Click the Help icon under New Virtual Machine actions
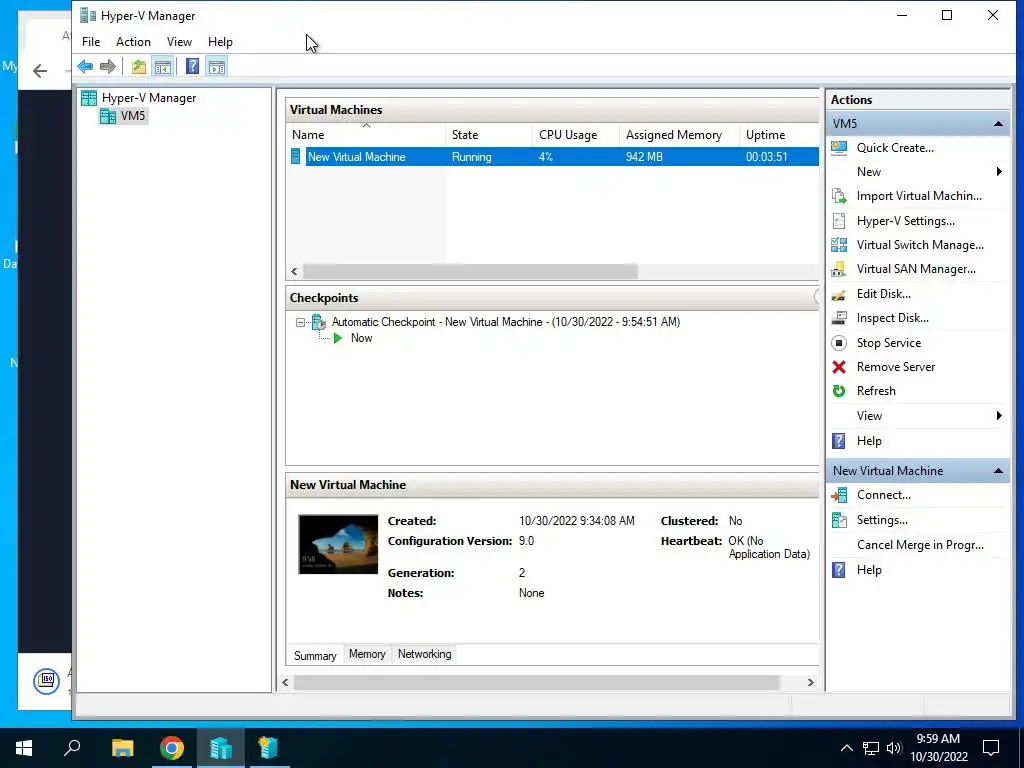The height and width of the screenshot is (768, 1024). [839, 569]
